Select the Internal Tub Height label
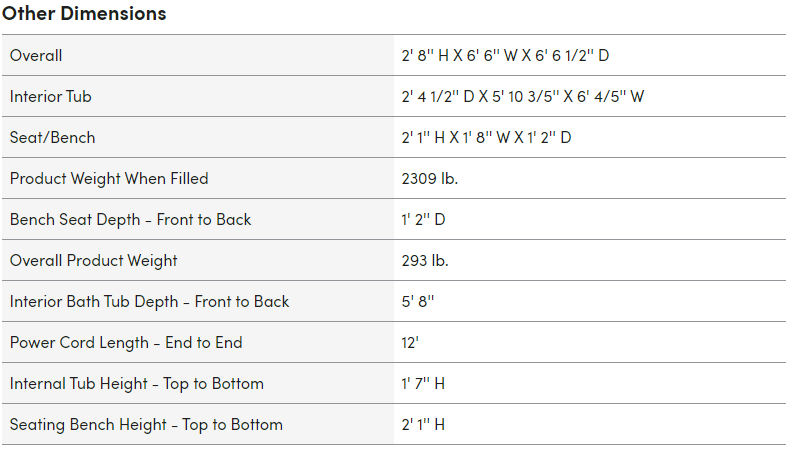The image size is (793, 457). point(137,383)
